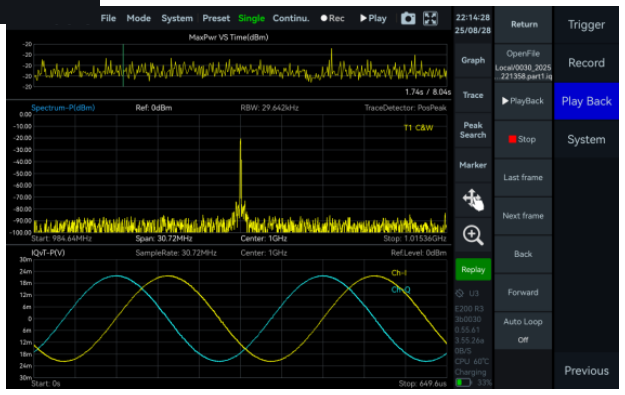Click the SampleRate: 30.72MHz value
This screenshot has width=625, height=395.
[x=176, y=253]
